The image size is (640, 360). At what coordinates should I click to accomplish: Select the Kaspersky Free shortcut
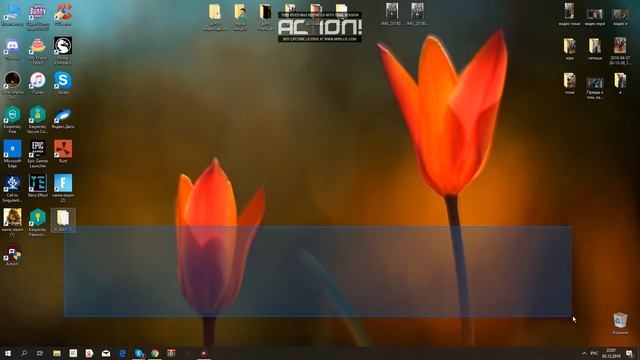click(12, 120)
